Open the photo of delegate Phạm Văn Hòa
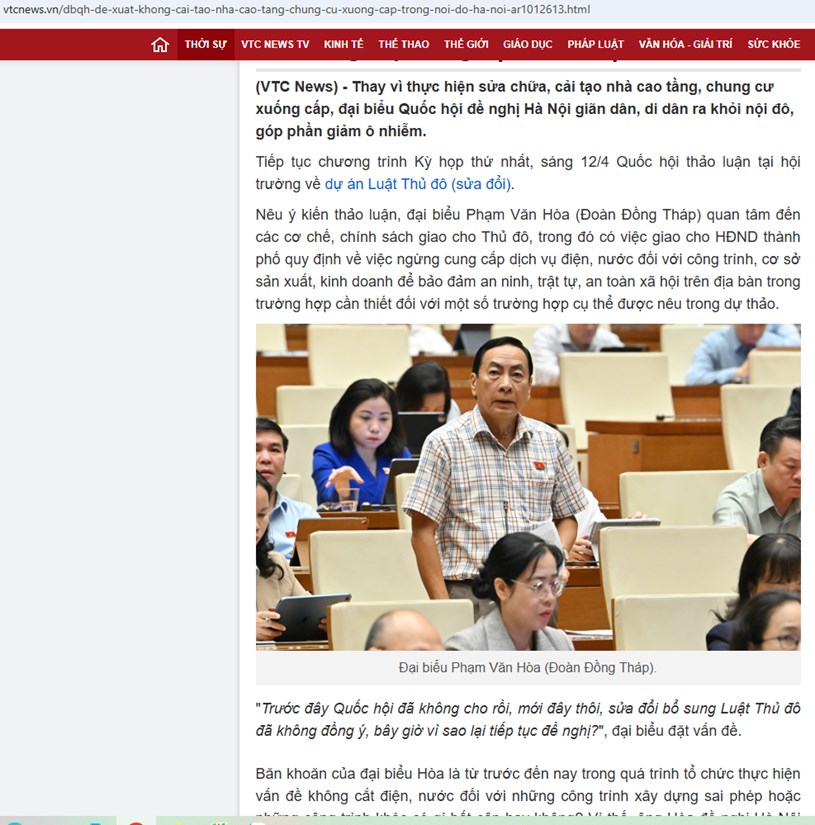The width and height of the screenshot is (815, 825). pos(528,487)
